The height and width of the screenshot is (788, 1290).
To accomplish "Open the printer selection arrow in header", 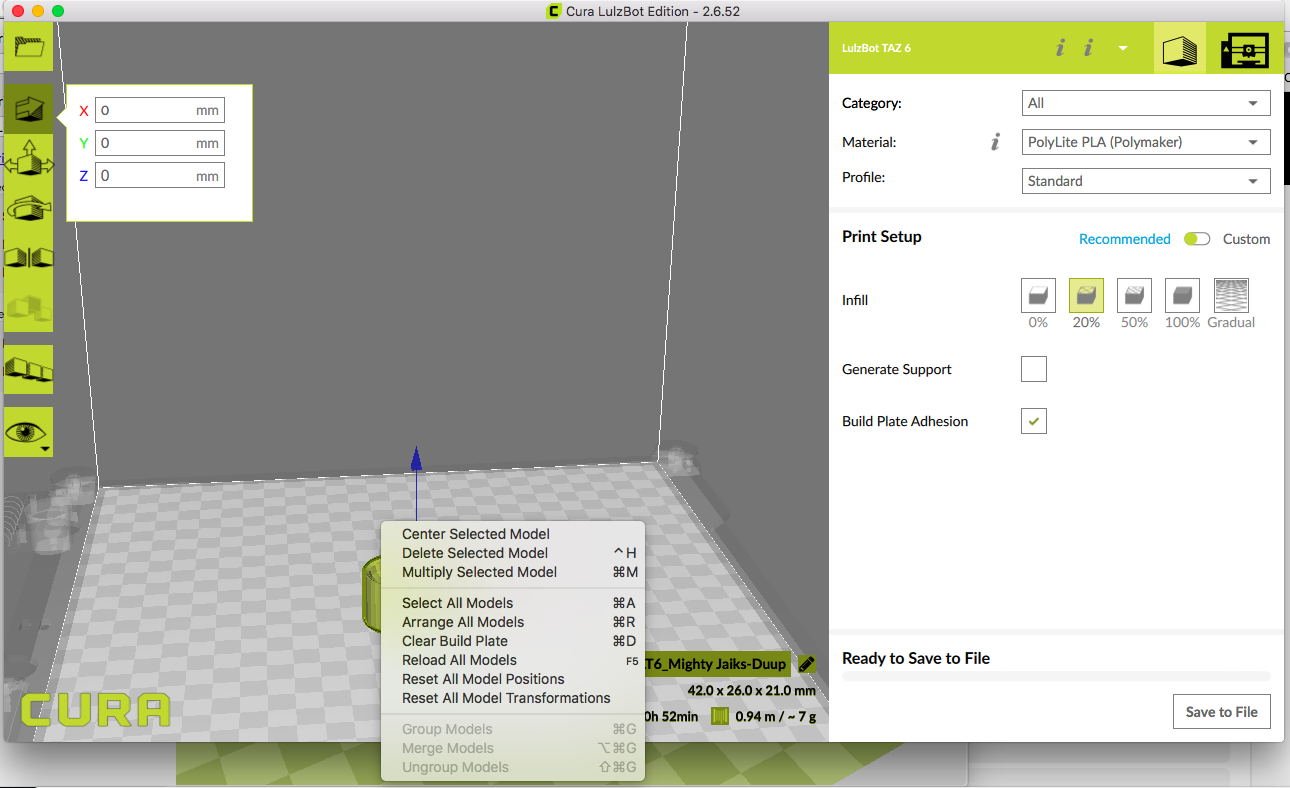I will click(x=1123, y=48).
